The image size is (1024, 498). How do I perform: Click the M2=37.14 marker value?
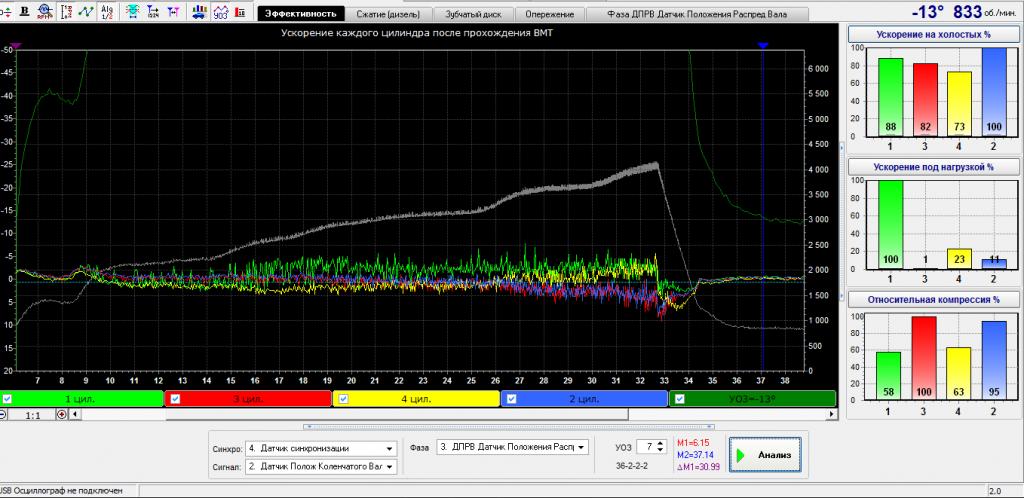point(696,454)
